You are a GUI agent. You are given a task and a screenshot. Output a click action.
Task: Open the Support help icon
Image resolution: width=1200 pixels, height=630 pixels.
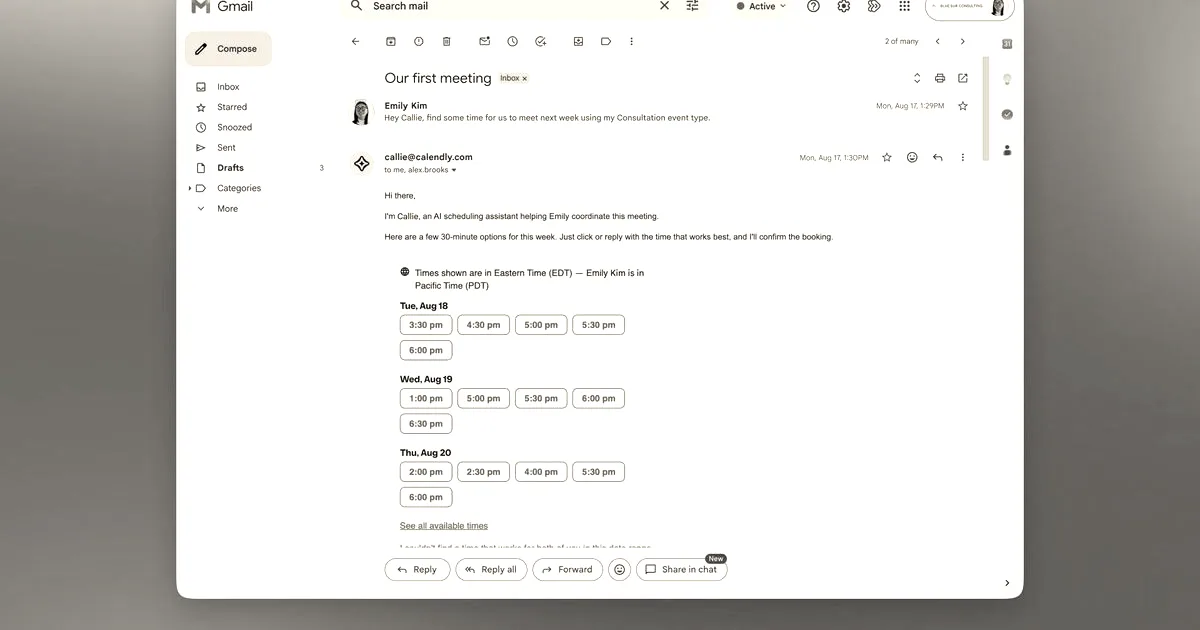pyautogui.click(x=813, y=6)
